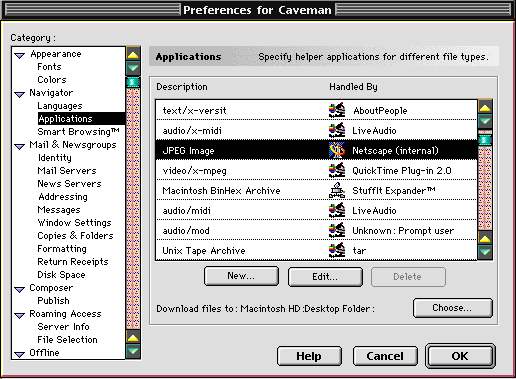Select Identity under Mail & Newsgroups
The image size is (516, 379).
point(55,158)
